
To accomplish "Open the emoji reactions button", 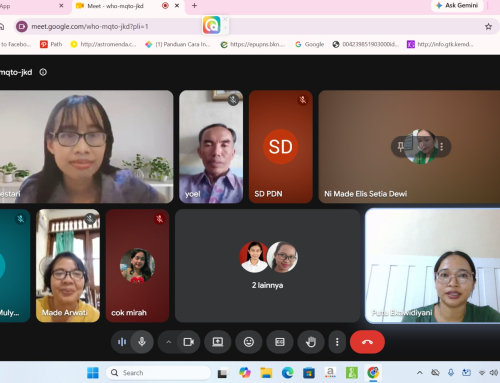I will tap(249, 342).
